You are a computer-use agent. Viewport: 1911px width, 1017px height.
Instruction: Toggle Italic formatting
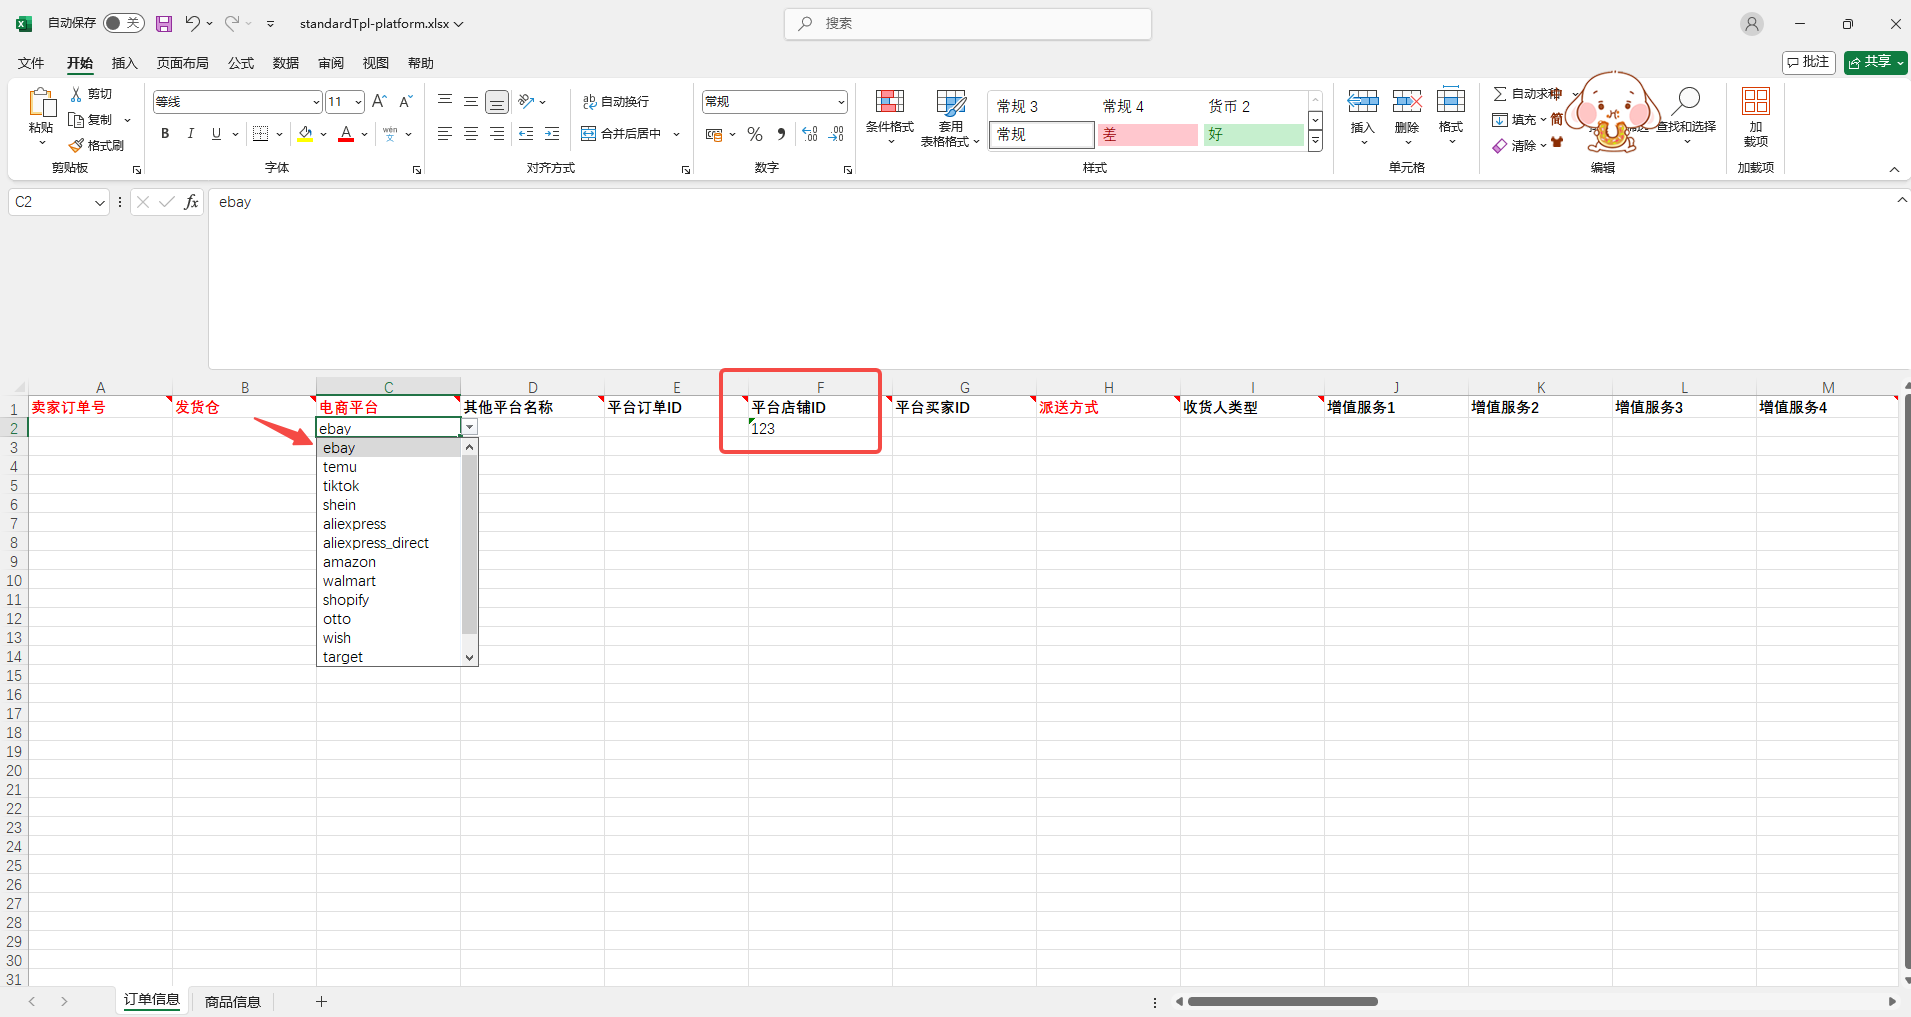point(190,133)
